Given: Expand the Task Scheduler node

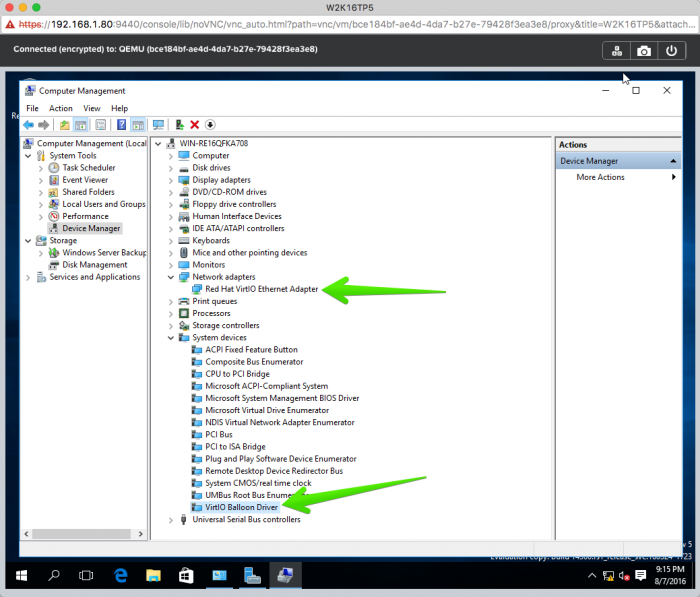Looking at the screenshot, I should pyautogui.click(x=41, y=168).
